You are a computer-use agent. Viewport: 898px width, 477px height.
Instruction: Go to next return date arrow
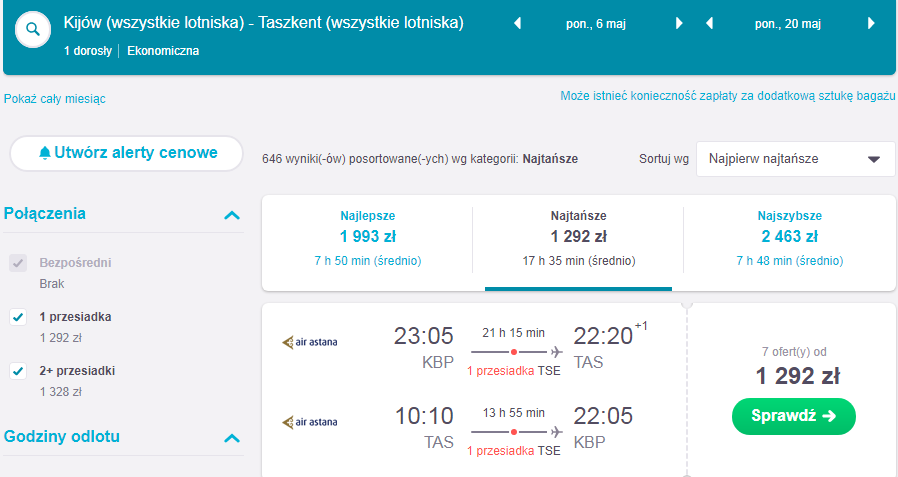pyautogui.click(x=871, y=23)
